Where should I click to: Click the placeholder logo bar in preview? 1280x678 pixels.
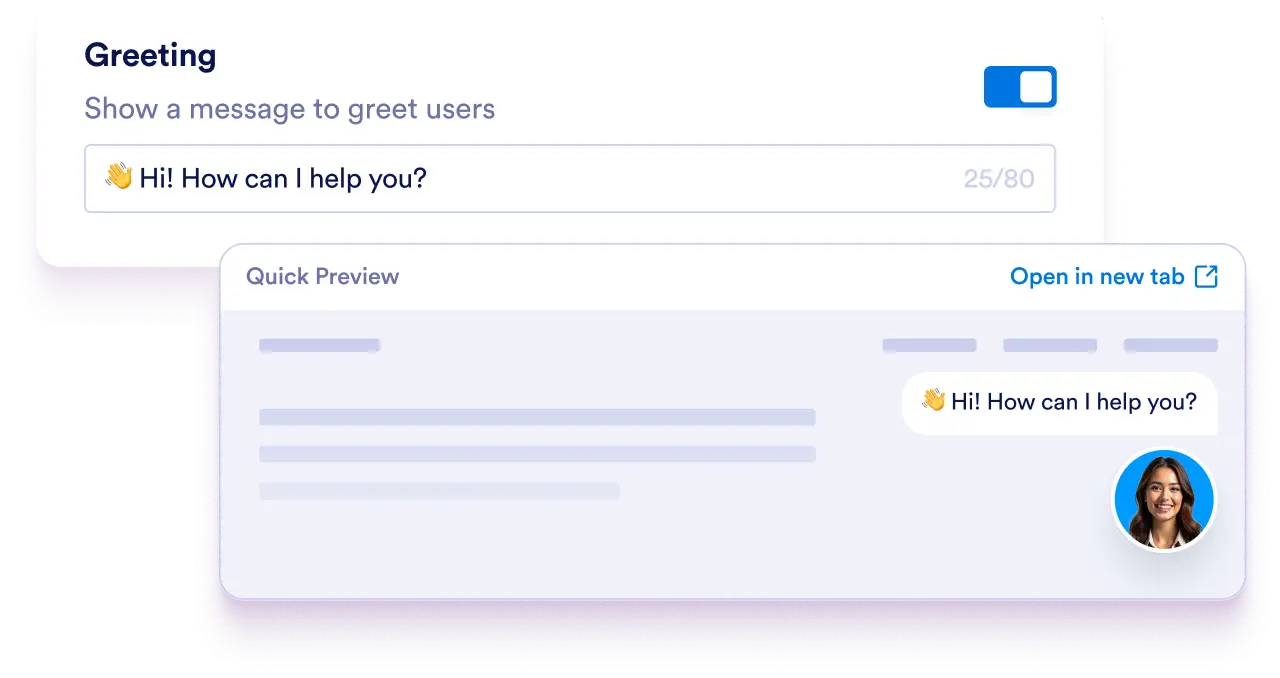pyautogui.click(x=319, y=346)
